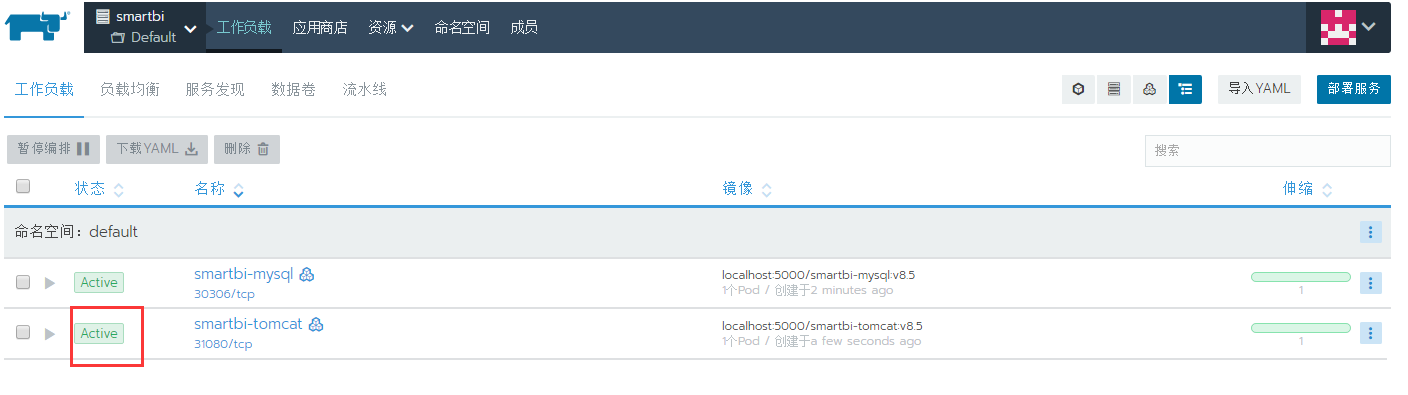
Task: Sort by the 伸缩 column
Action: click(x=1307, y=189)
